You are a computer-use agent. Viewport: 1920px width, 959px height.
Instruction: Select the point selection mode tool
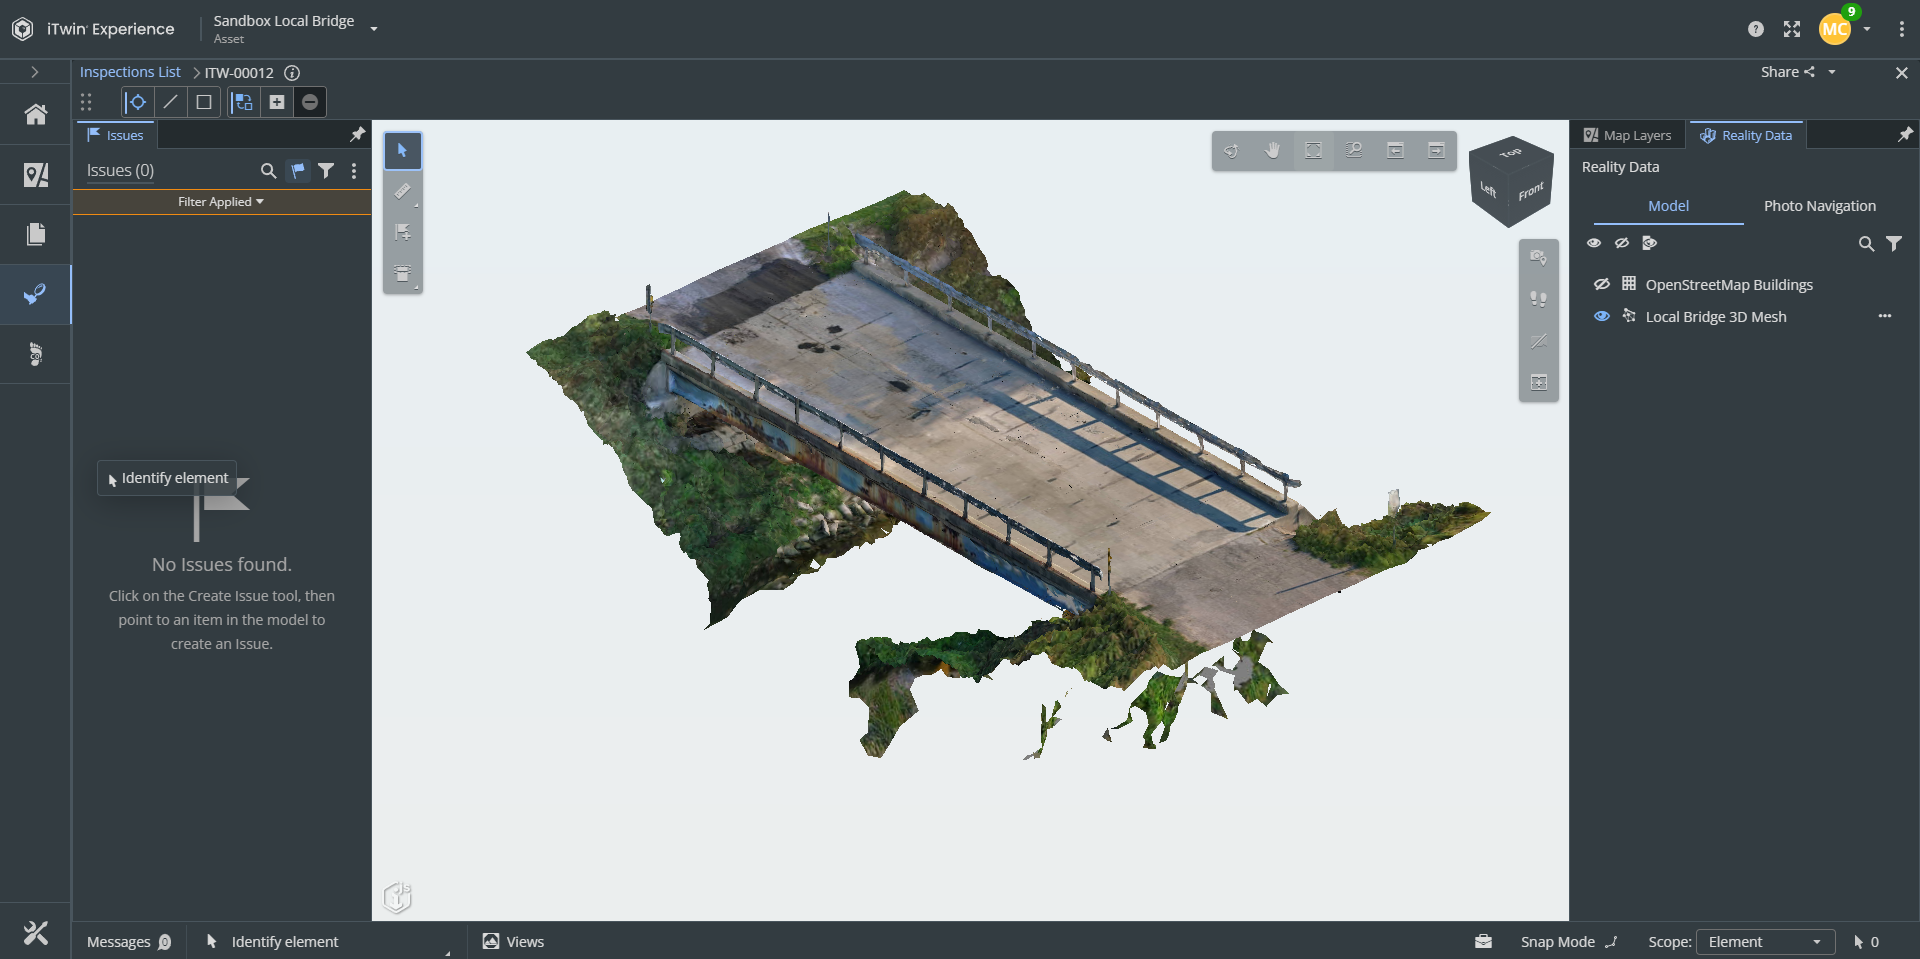137,102
